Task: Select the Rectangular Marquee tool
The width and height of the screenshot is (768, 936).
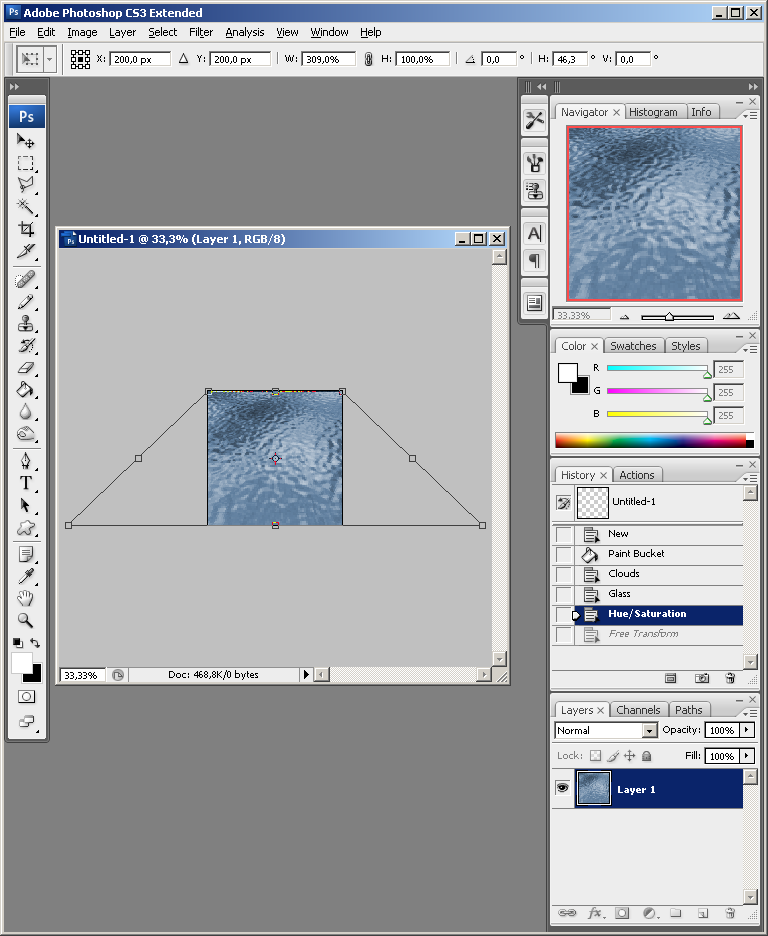Action: coord(26,163)
